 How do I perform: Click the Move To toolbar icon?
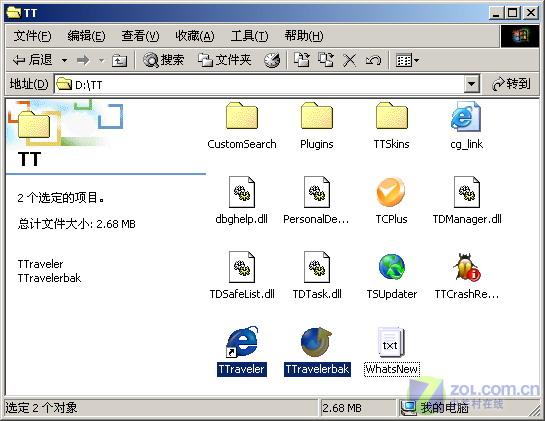coord(302,60)
